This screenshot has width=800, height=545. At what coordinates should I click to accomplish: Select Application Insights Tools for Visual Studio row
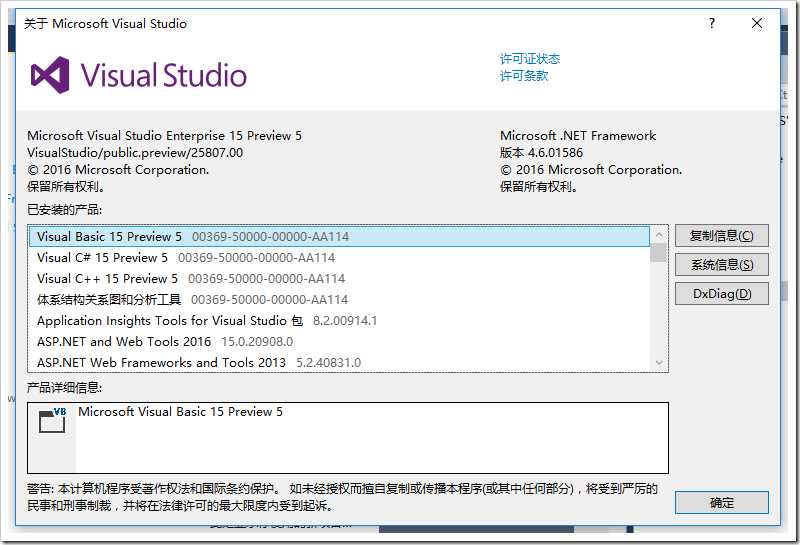point(339,320)
